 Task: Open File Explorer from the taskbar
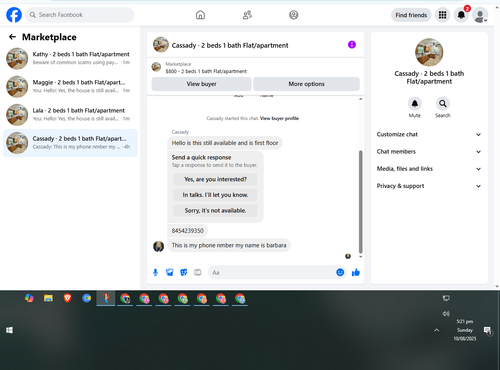click(48, 298)
